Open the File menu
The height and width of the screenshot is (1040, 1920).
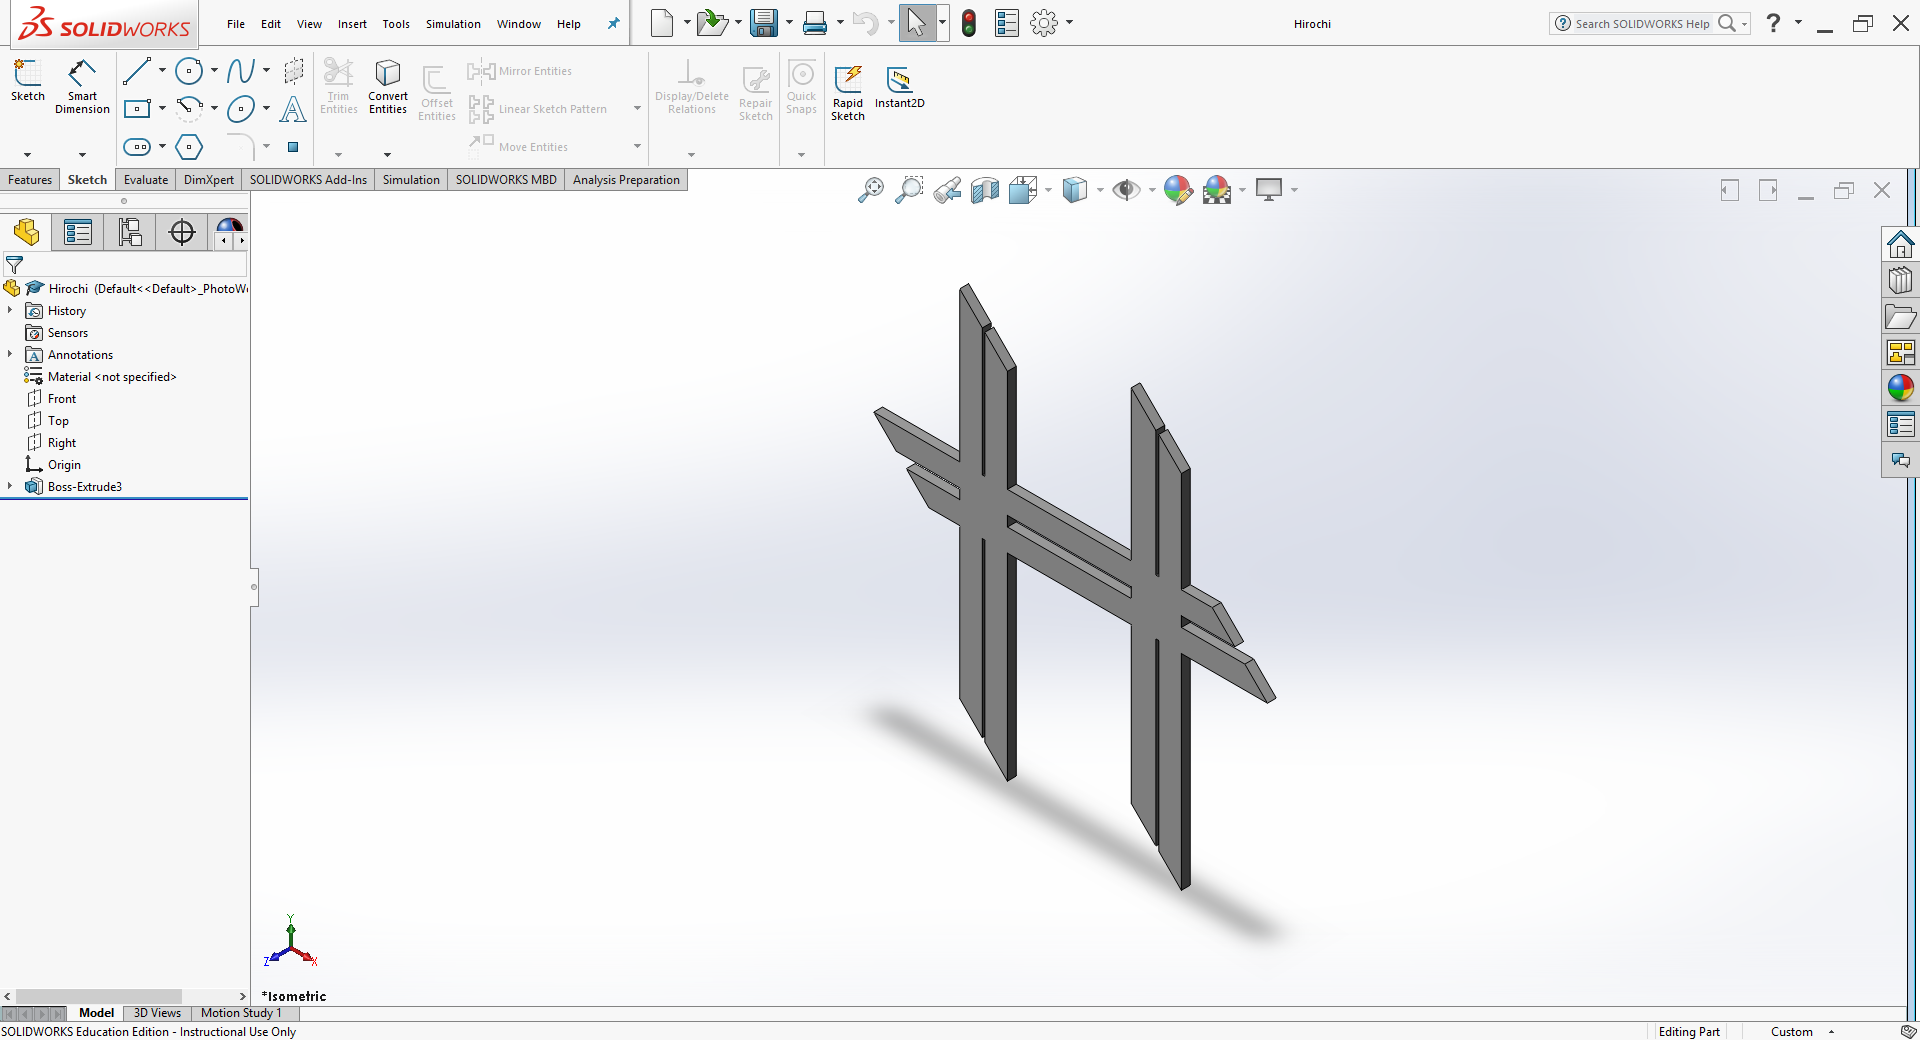pyautogui.click(x=236, y=24)
